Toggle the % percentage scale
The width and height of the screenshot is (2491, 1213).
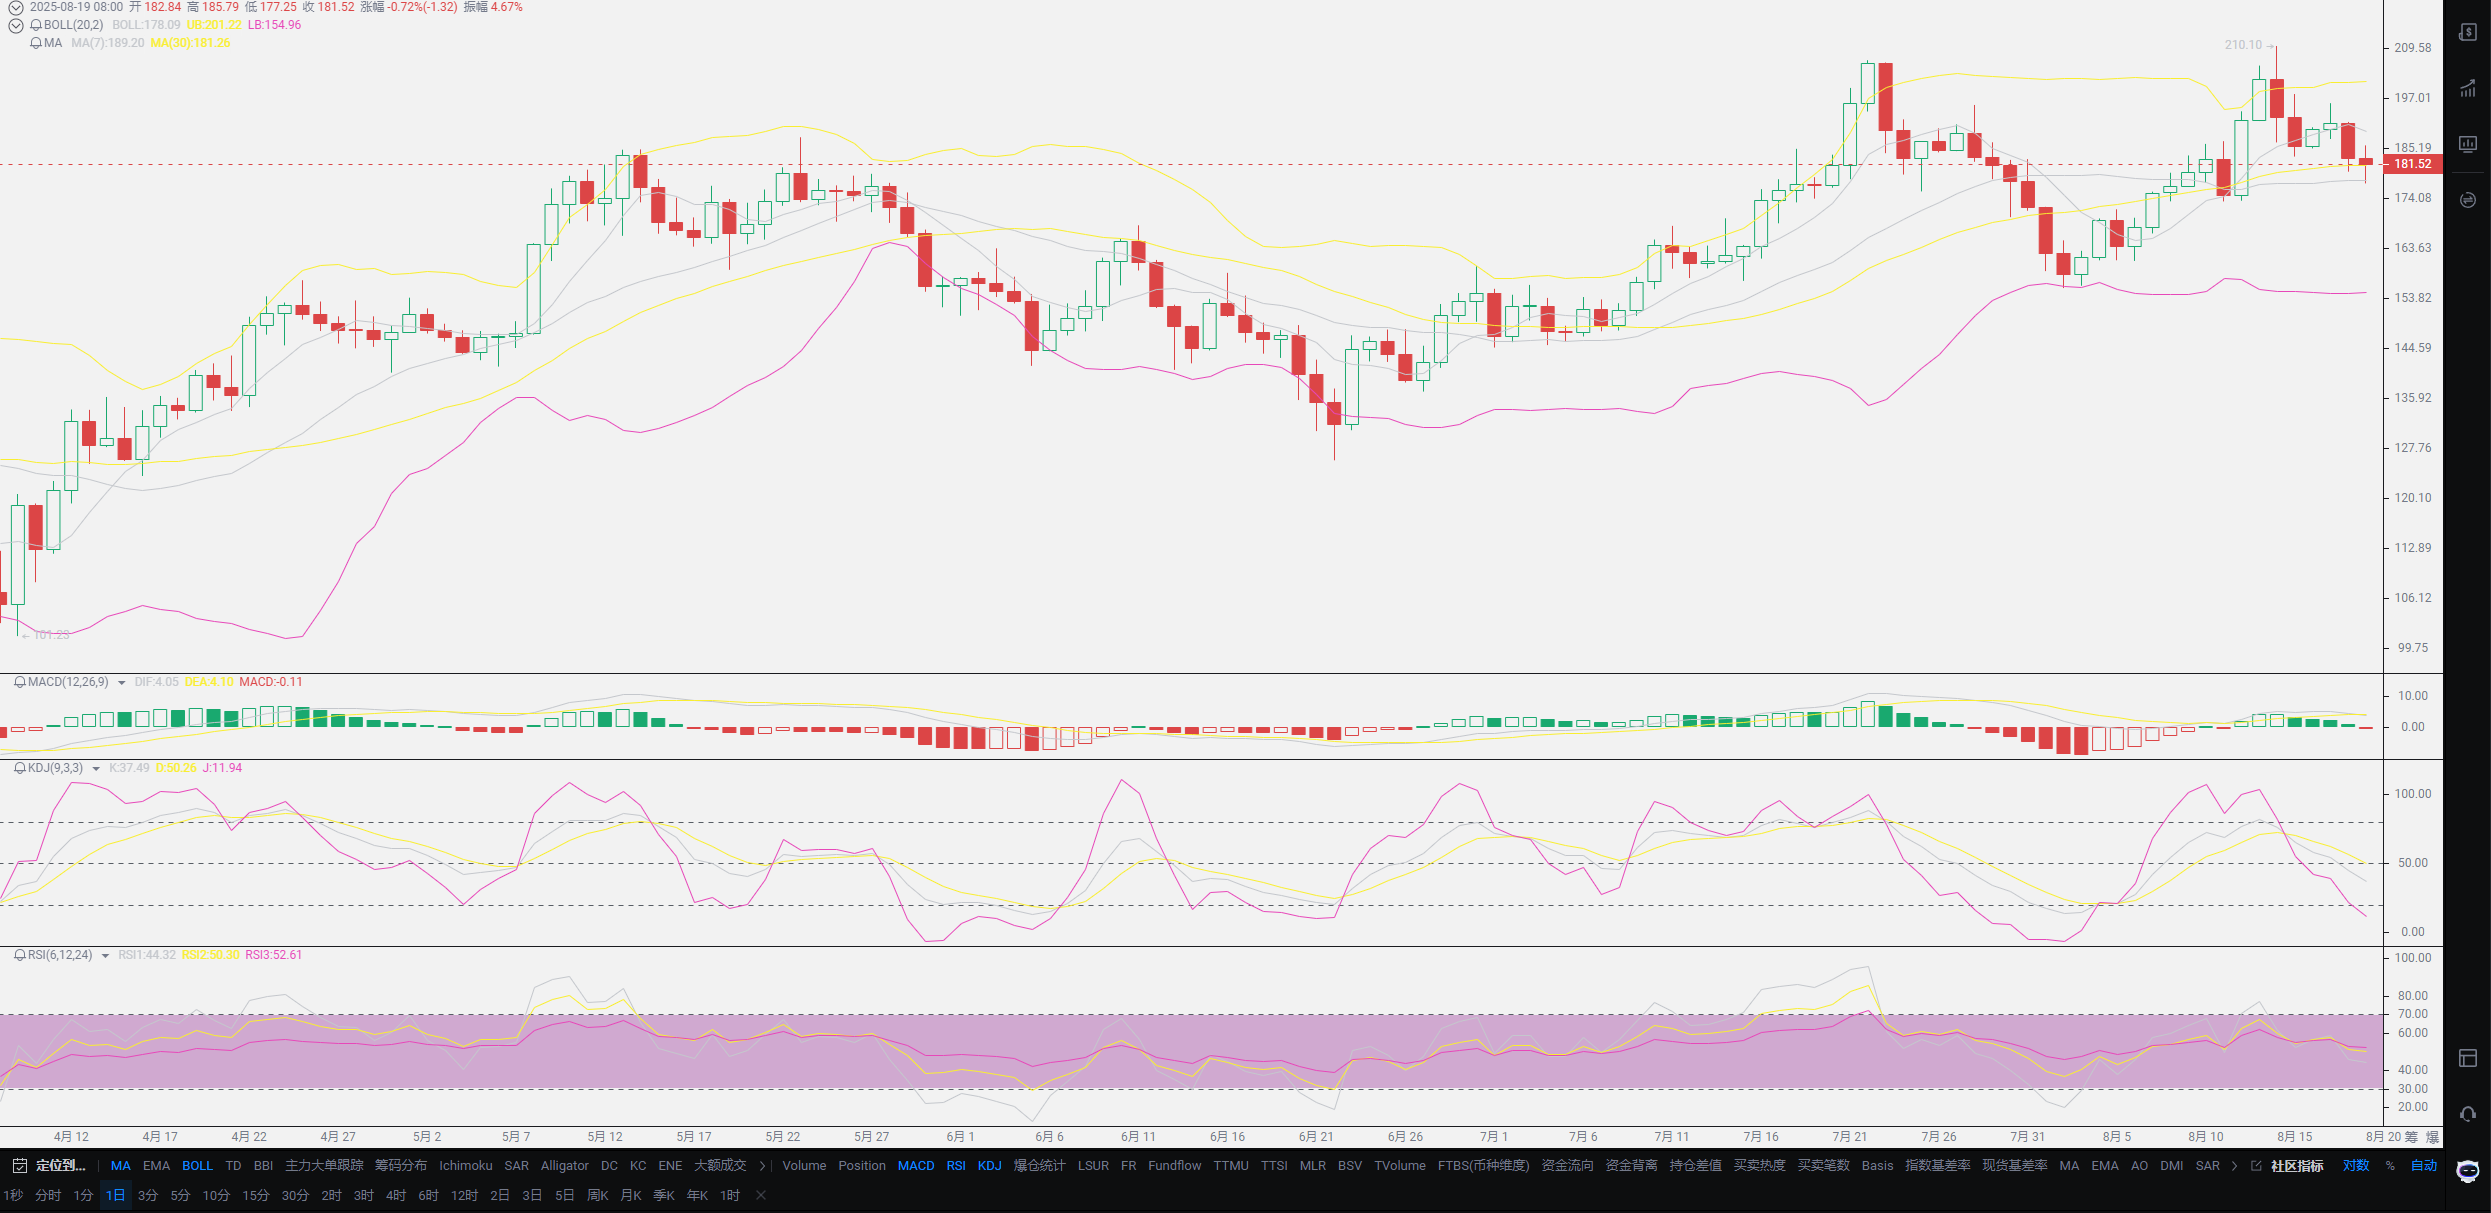[2390, 1166]
